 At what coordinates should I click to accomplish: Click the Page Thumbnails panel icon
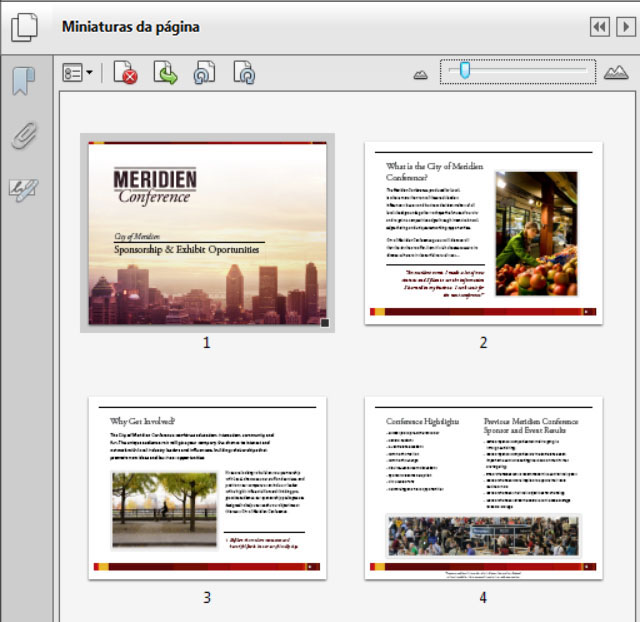point(24,27)
